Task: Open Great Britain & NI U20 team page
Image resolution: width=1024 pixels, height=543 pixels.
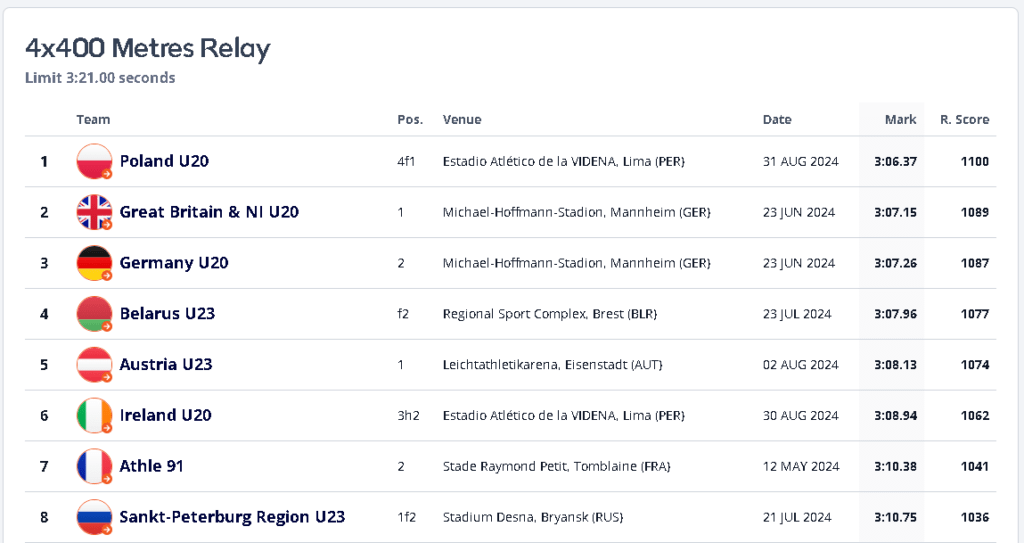Action: (x=209, y=212)
